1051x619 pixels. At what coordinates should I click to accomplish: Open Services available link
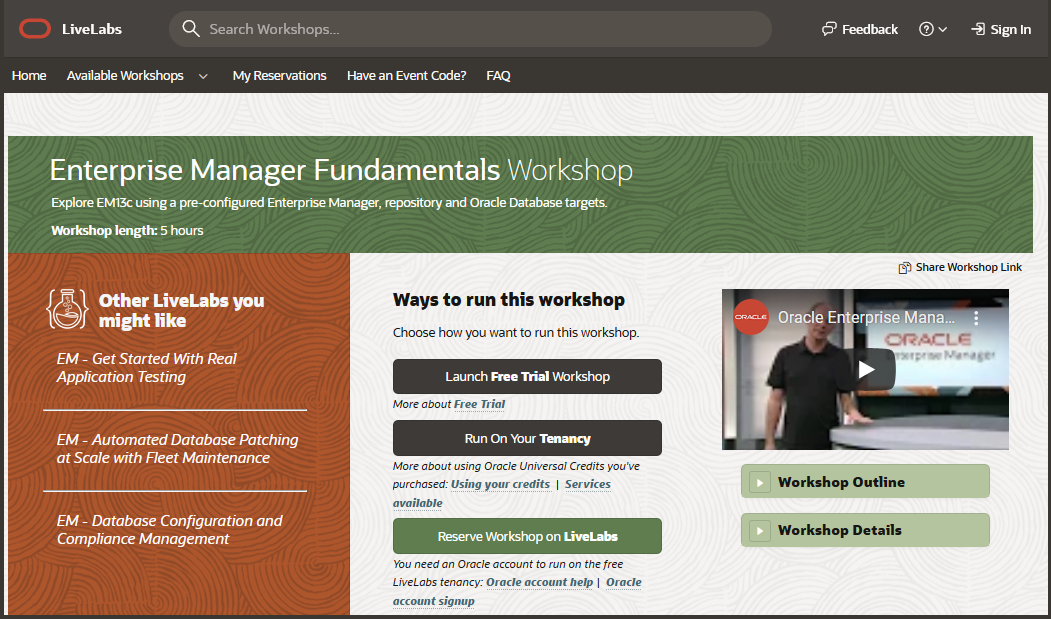click(x=588, y=484)
